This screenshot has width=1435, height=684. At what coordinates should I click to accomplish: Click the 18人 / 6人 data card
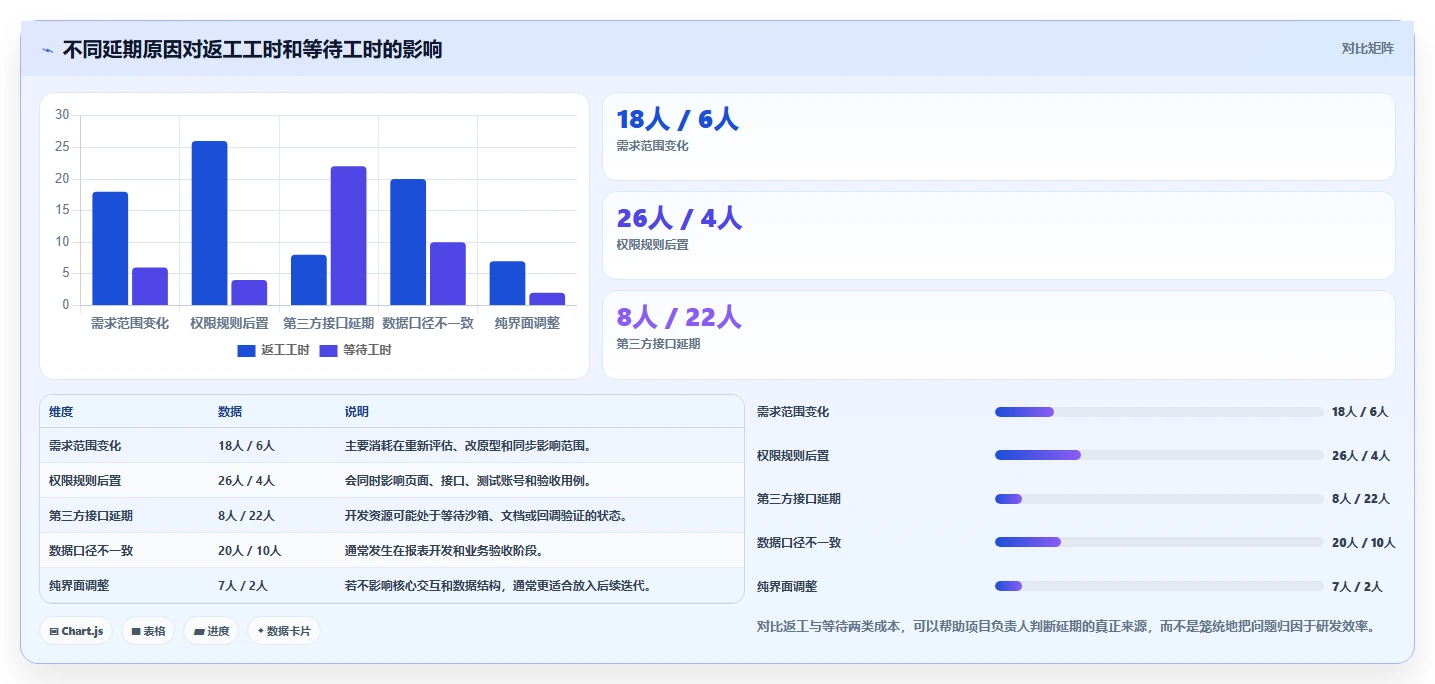point(998,136)
